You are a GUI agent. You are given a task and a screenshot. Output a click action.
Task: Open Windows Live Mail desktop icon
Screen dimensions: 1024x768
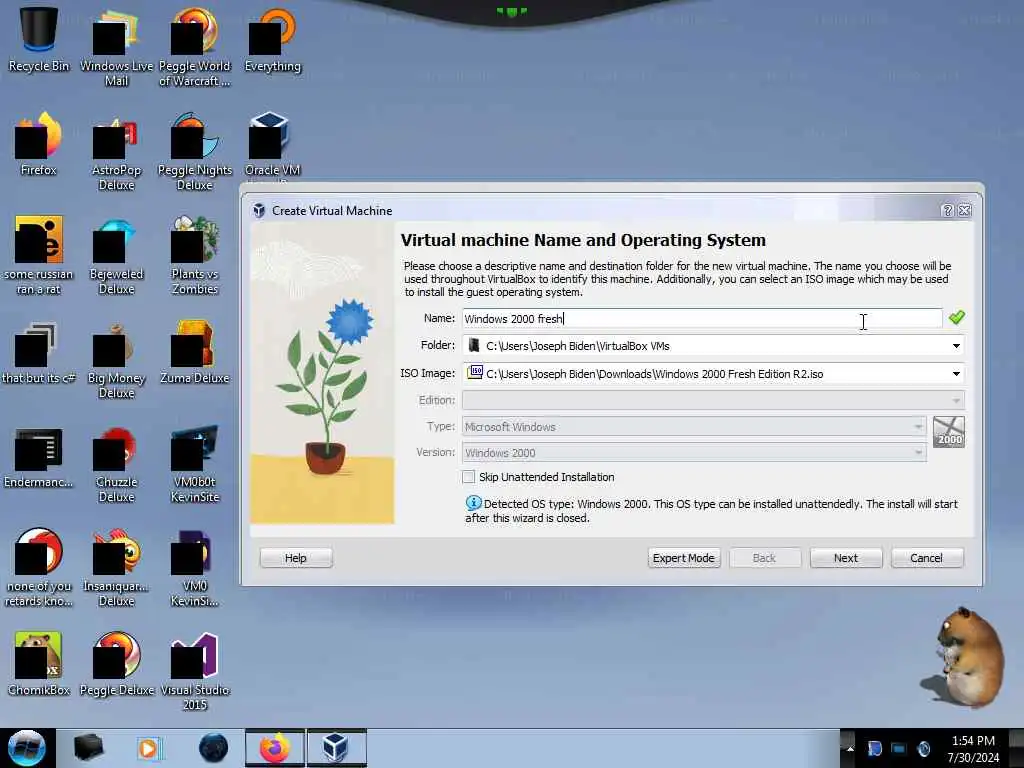click(116, 46)
